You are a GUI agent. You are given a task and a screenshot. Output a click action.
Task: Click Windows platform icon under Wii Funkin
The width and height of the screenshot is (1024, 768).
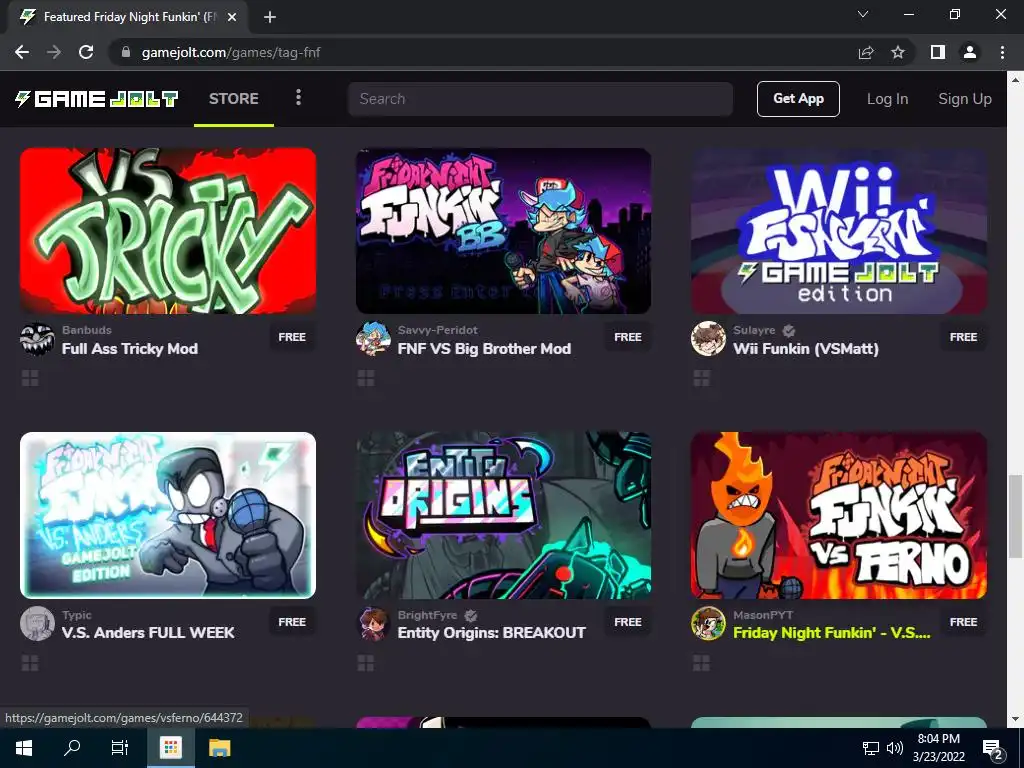pos(701,378)
